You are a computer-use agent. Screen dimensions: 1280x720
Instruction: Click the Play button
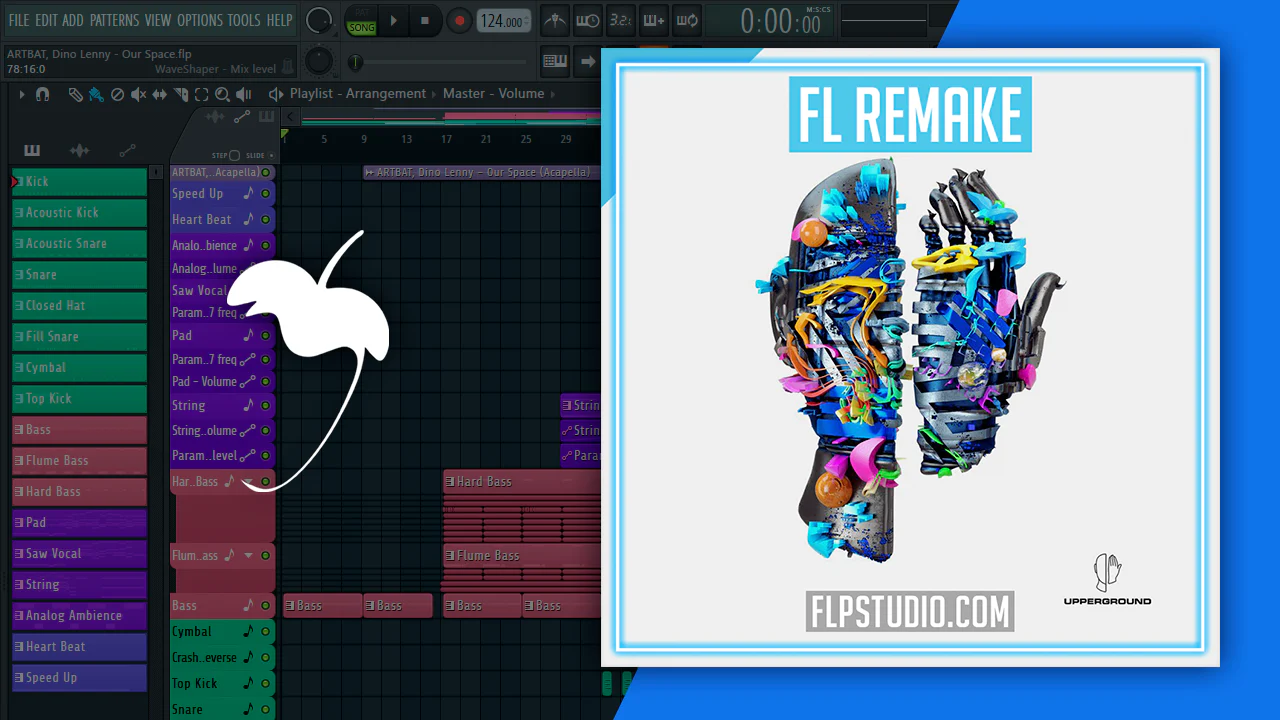(x=393, y=21)
